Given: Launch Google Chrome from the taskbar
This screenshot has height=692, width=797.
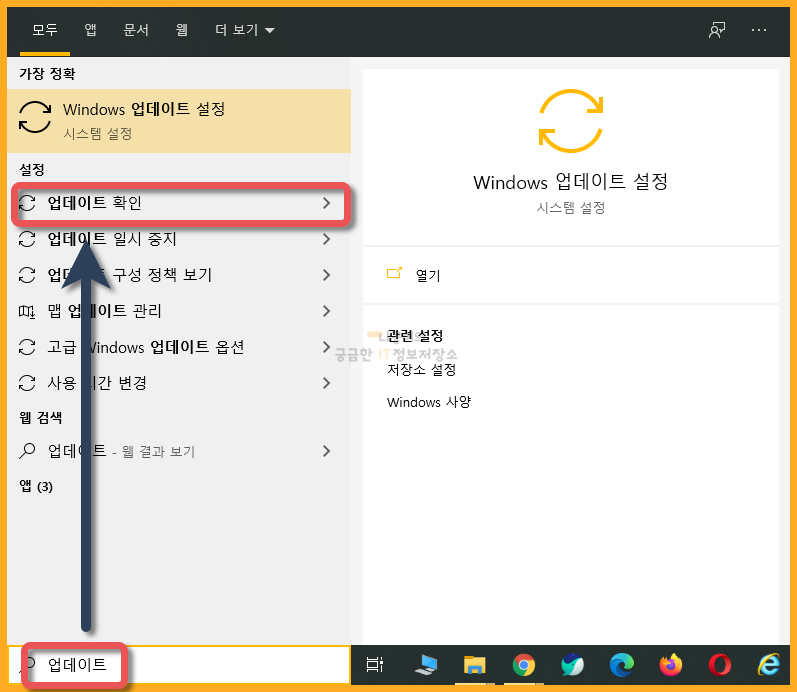Looking at the screenshot, I should coord(524,665).
